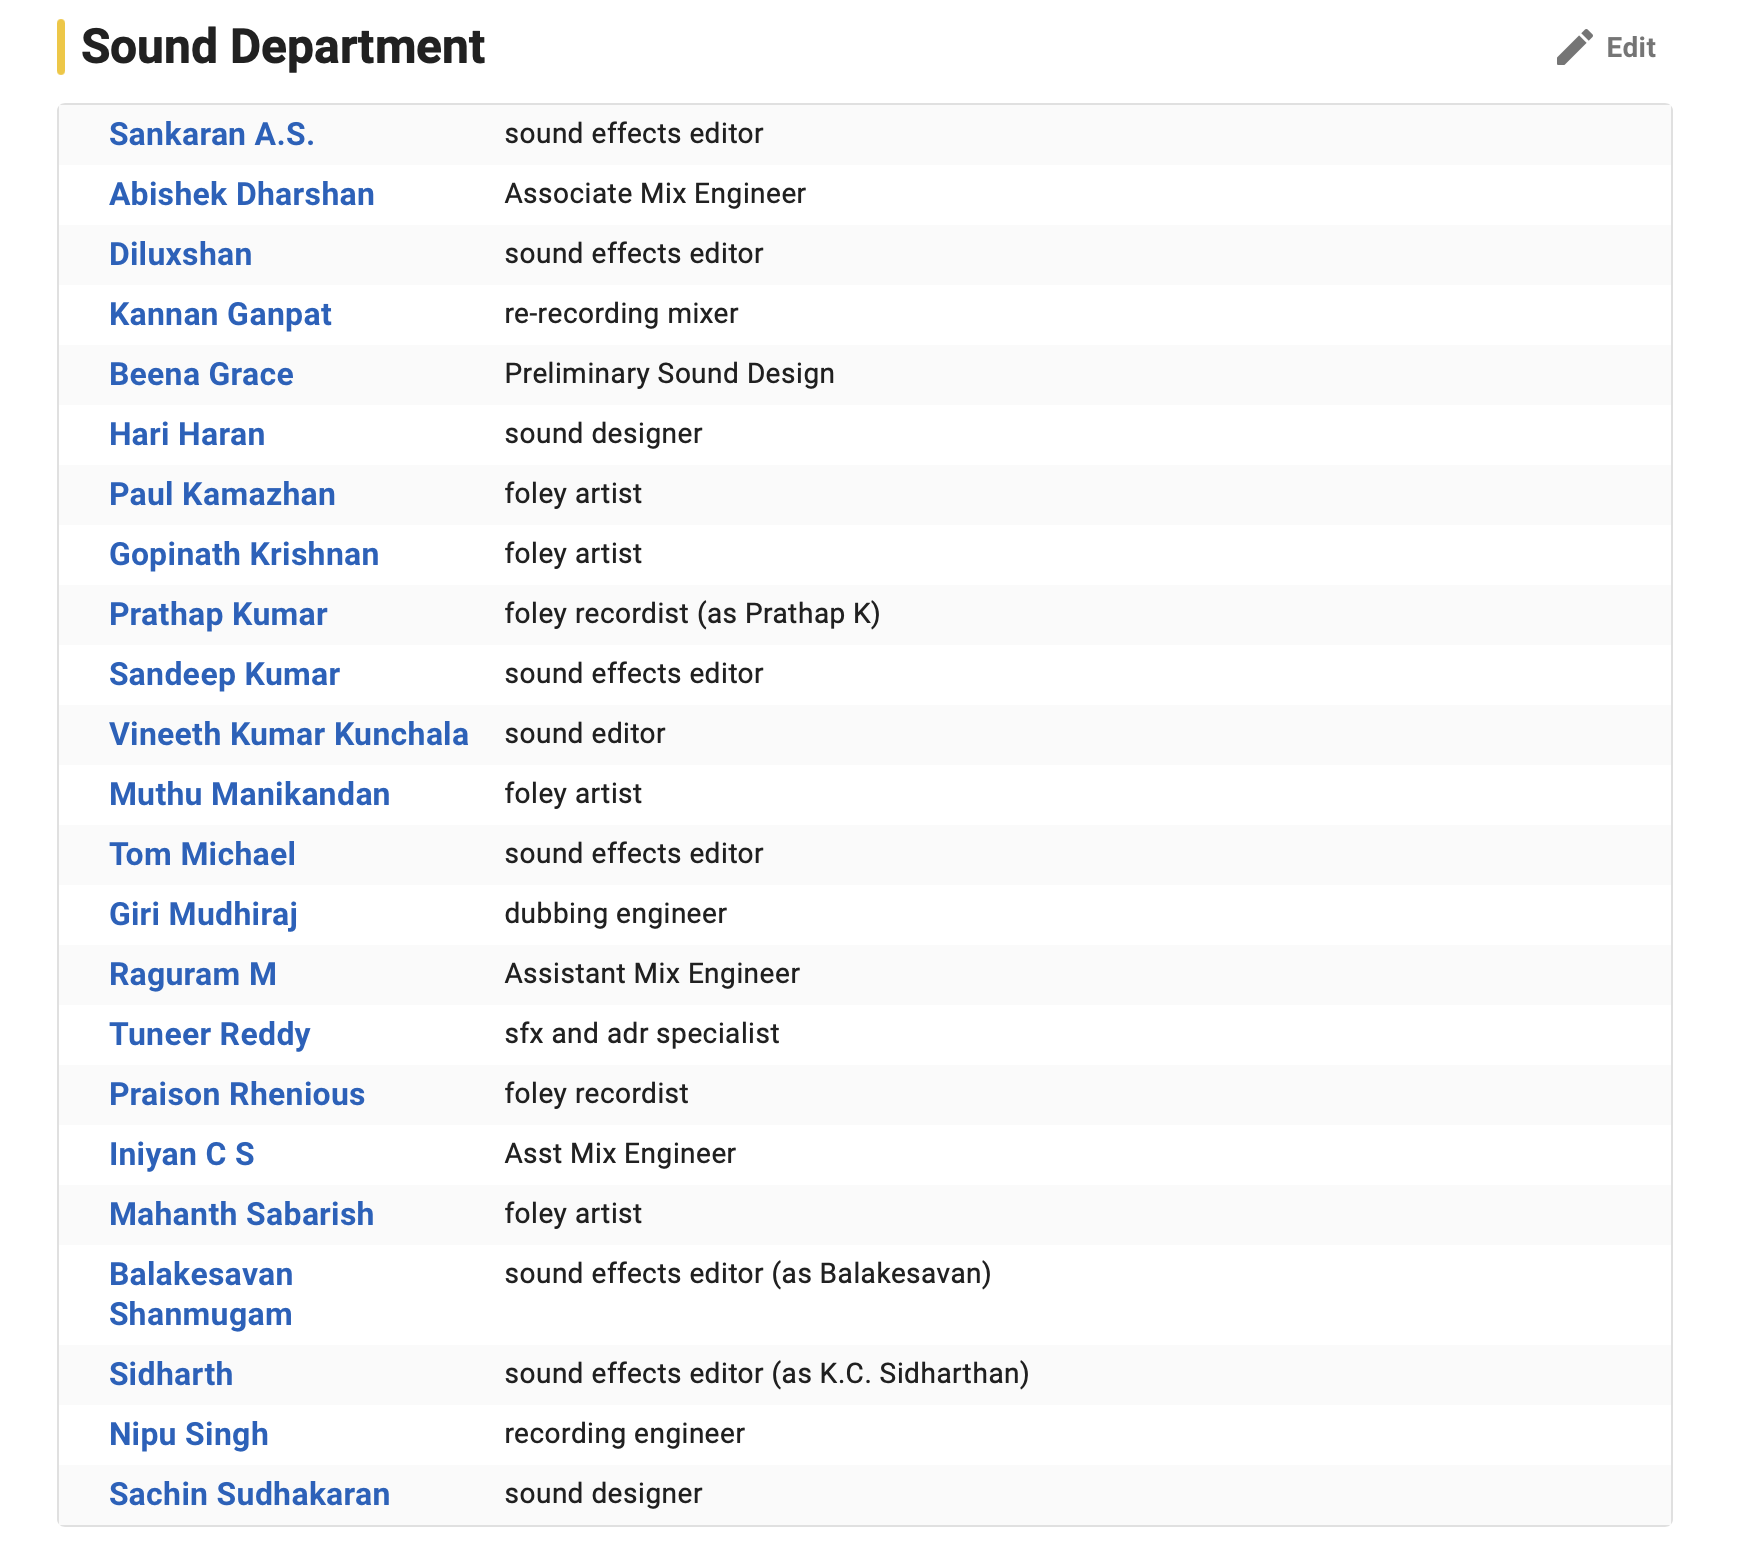This screenshot has height=1566, width=1747.
Task: Visit Kannan Ganpat's page
Action: tap(220, 314)
